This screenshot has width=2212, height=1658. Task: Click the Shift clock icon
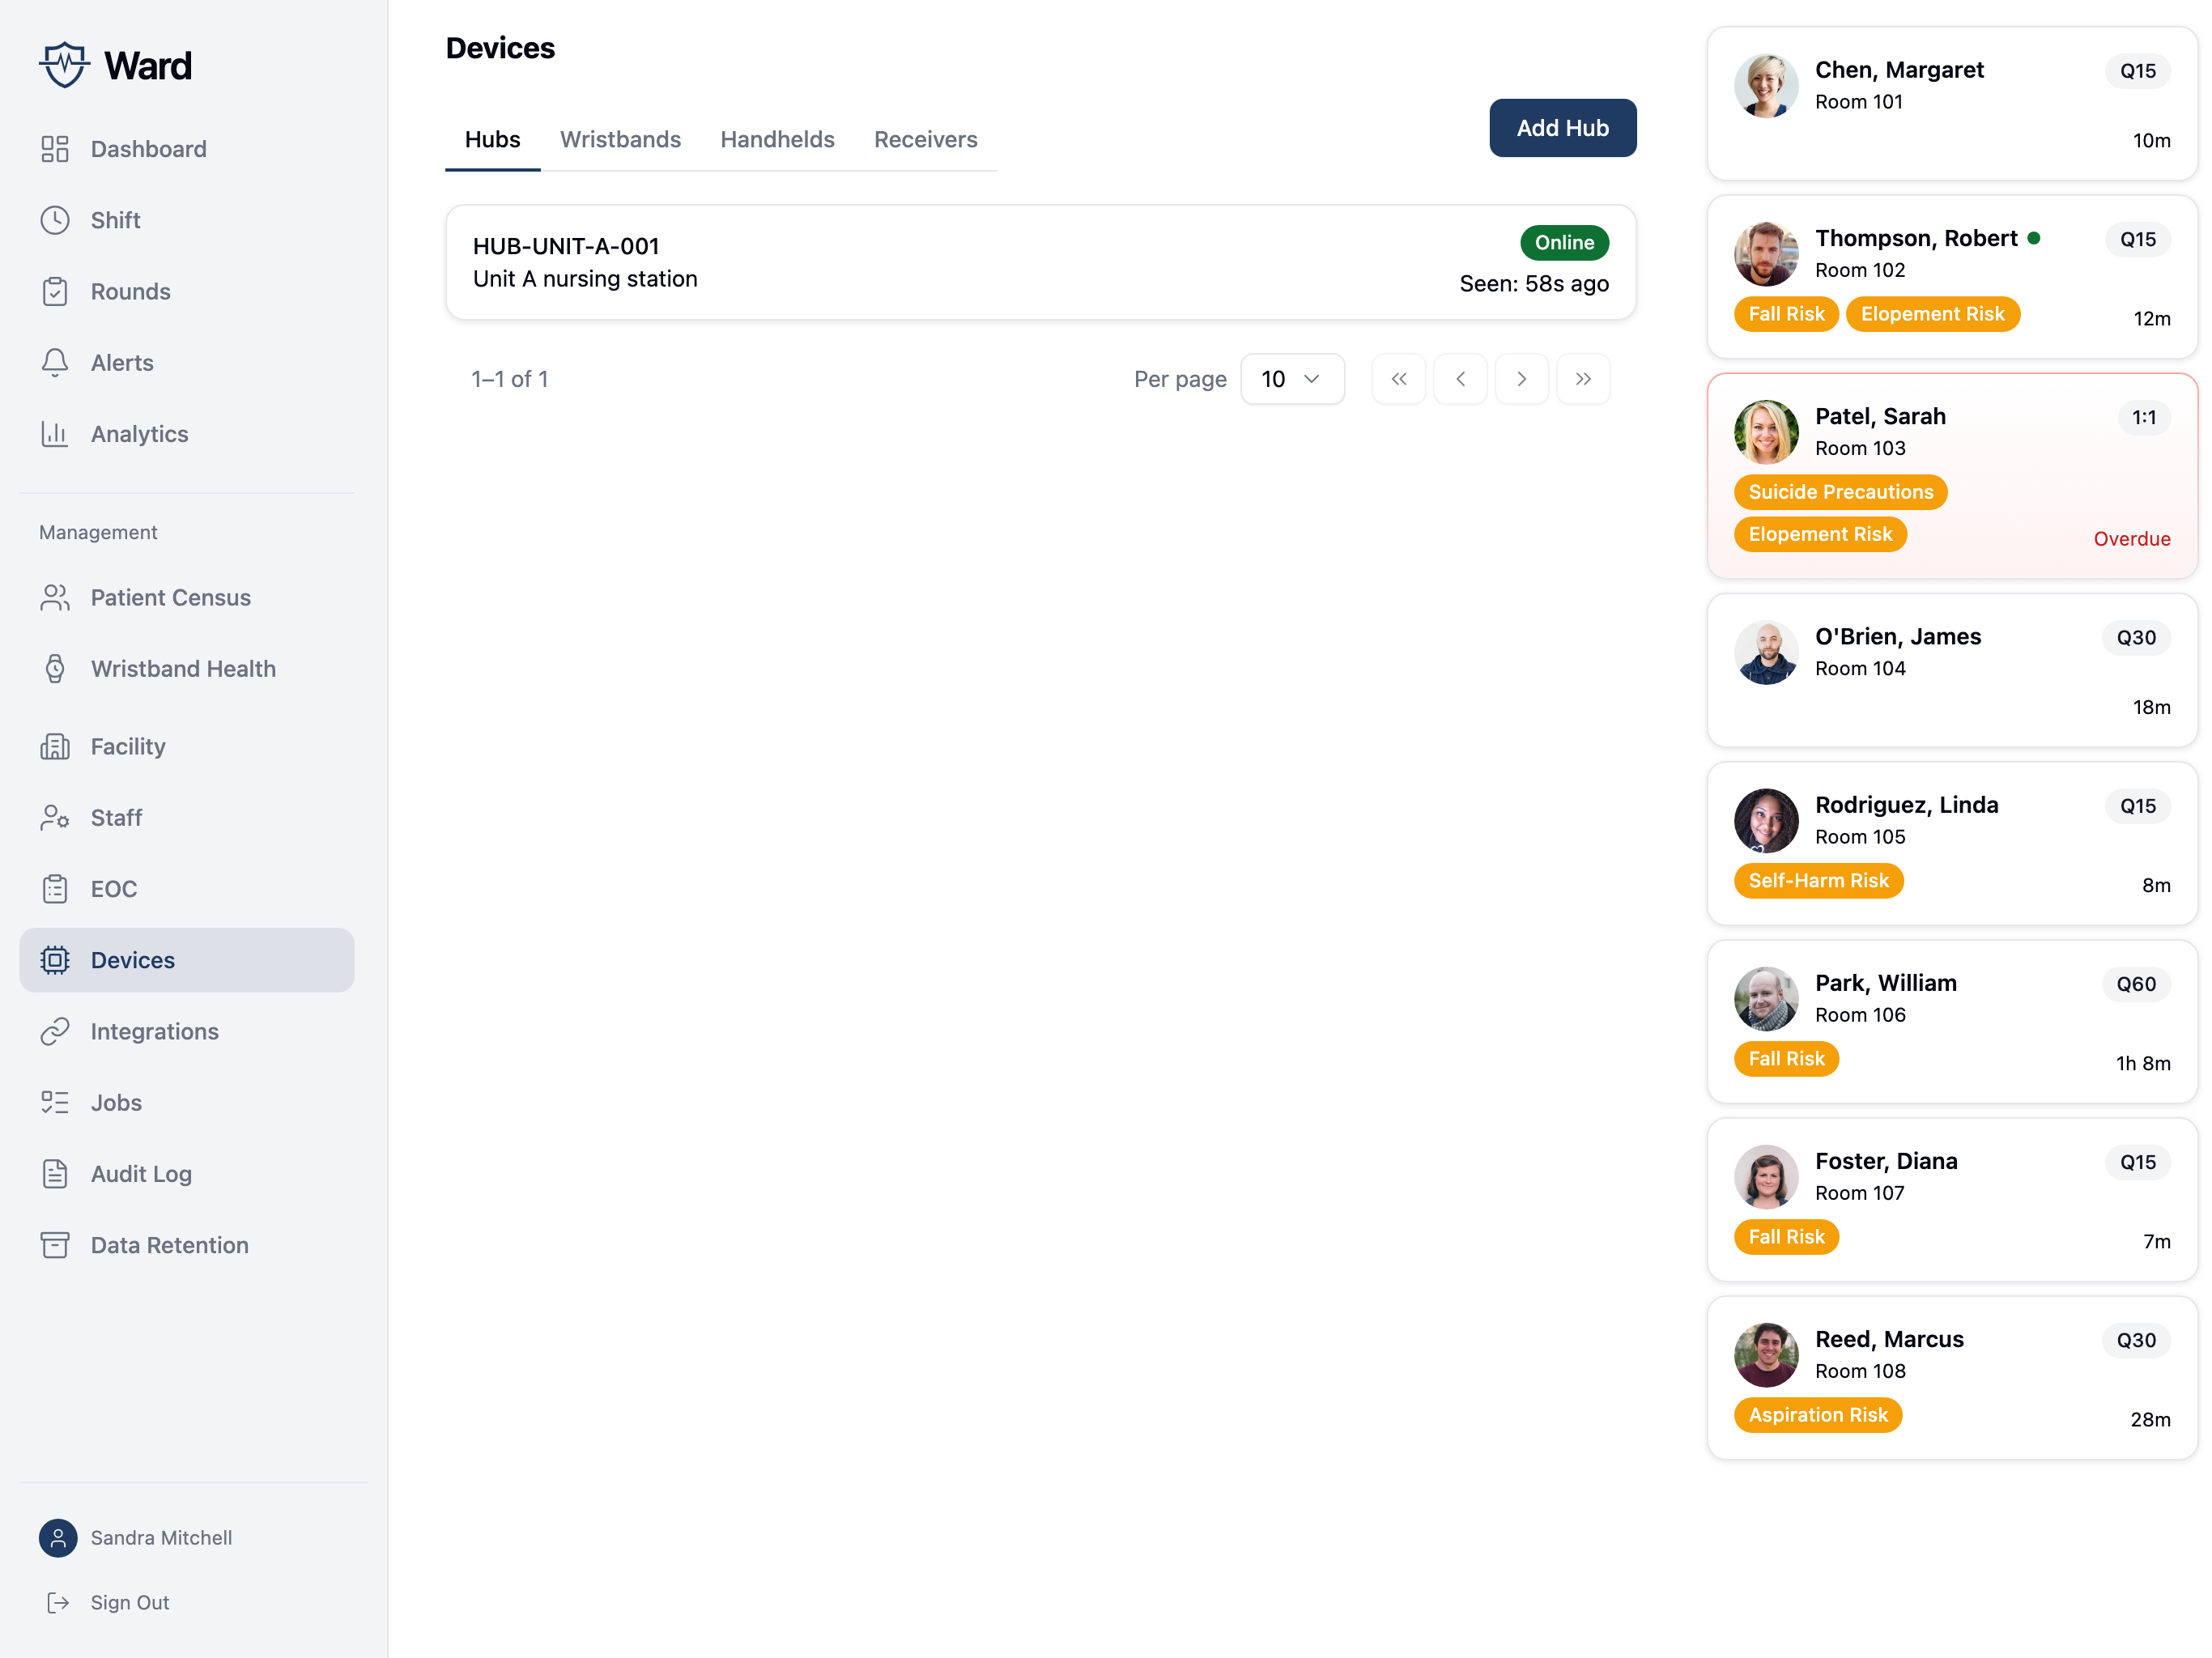click(55, 220)
